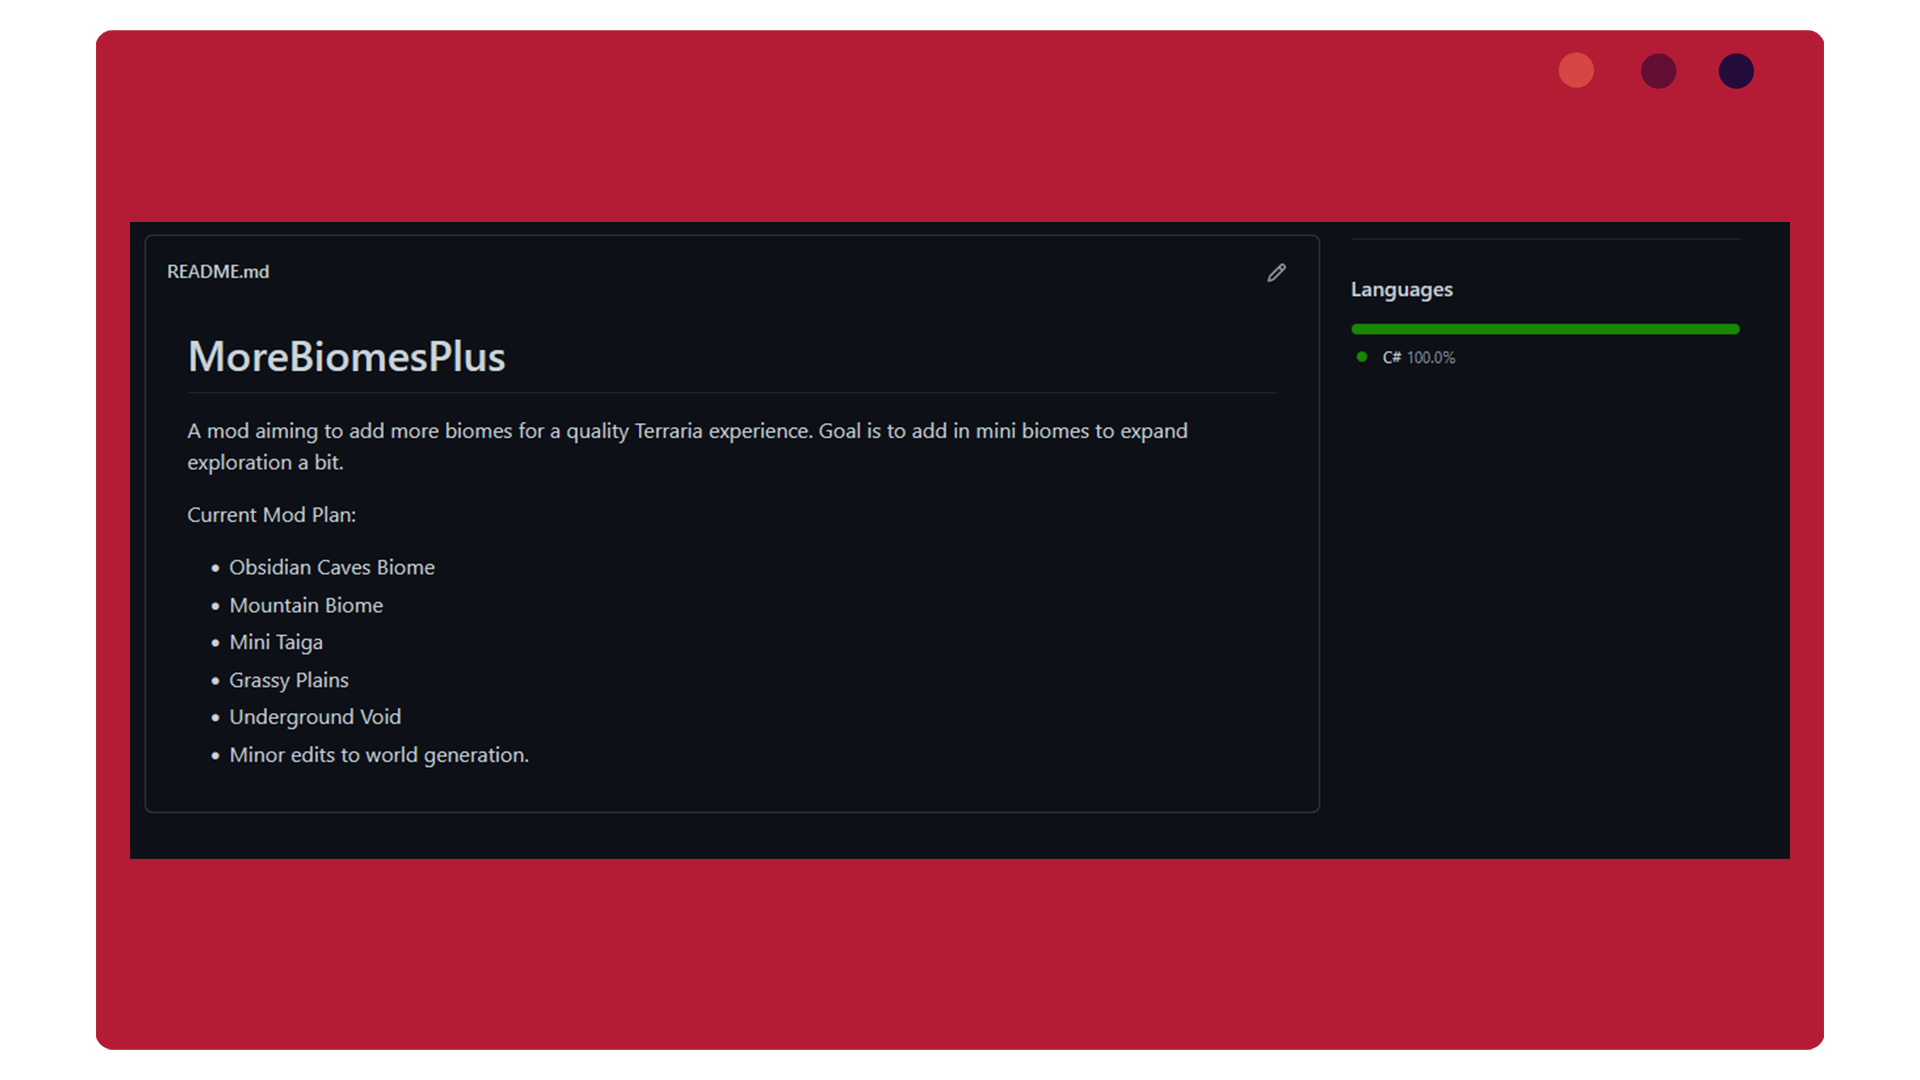Click the Mountain Biome list item
Viewport: 1920px width, 1080px height.
coord(306,605)
